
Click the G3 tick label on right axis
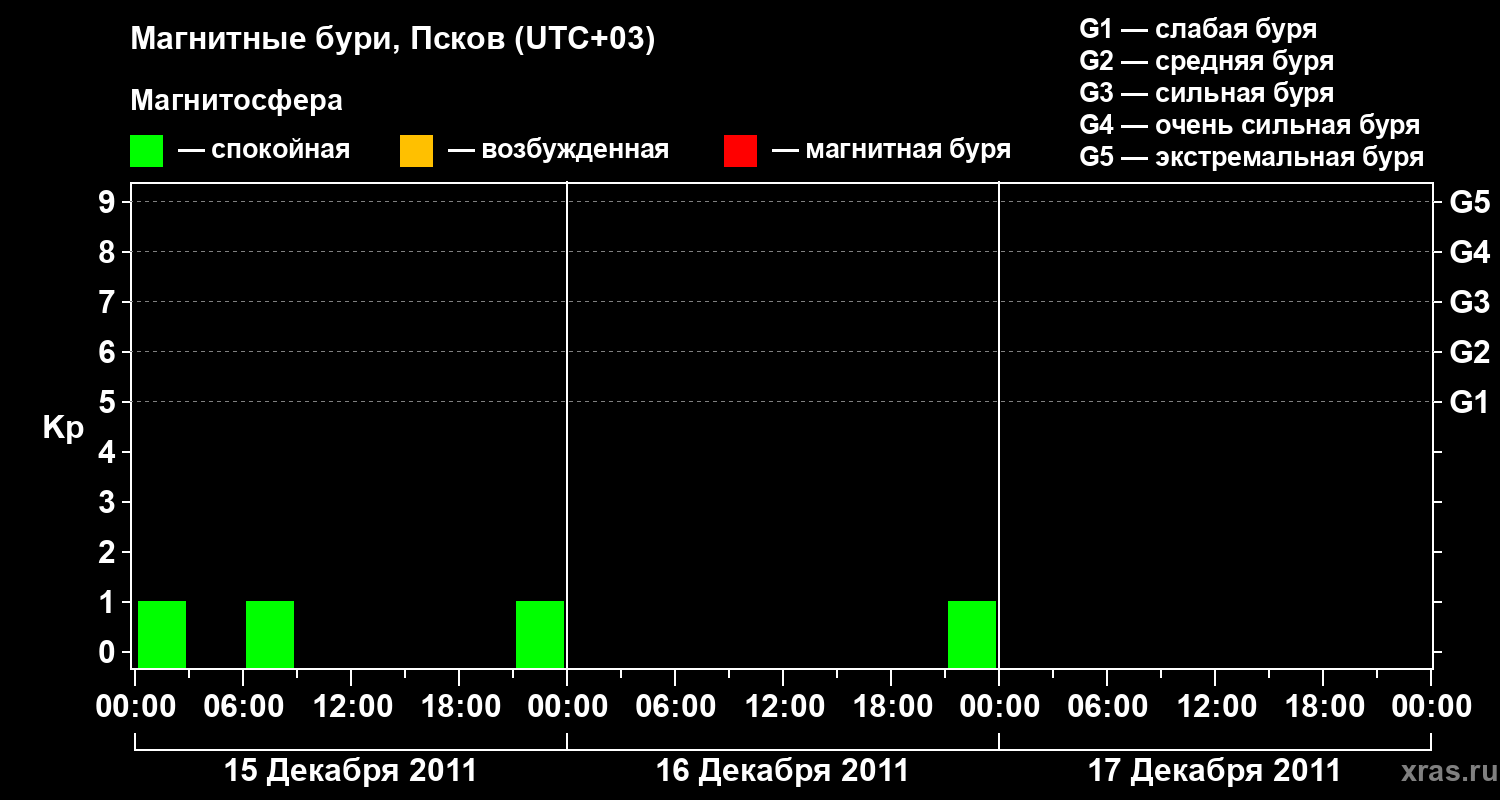1470,302
